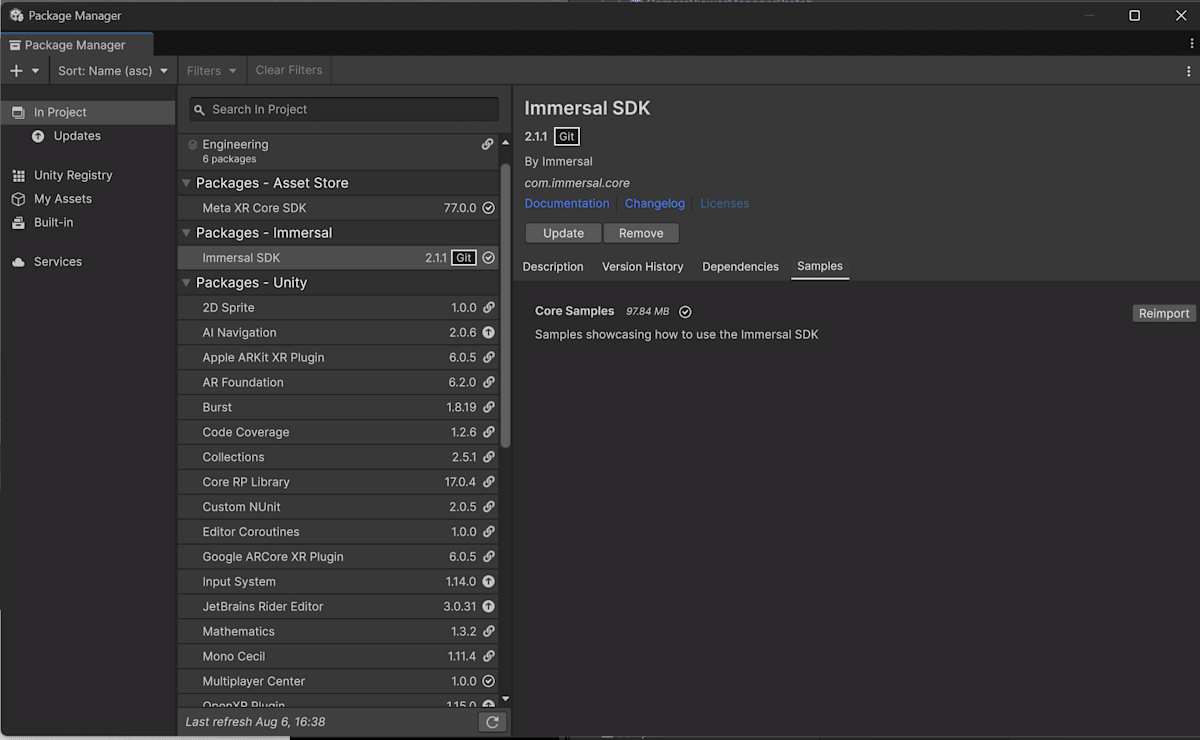The width and height of the screenshot is (1200, 740).
Task: Open Documentation link for Immersal SDK
Action: click(567, 203)
